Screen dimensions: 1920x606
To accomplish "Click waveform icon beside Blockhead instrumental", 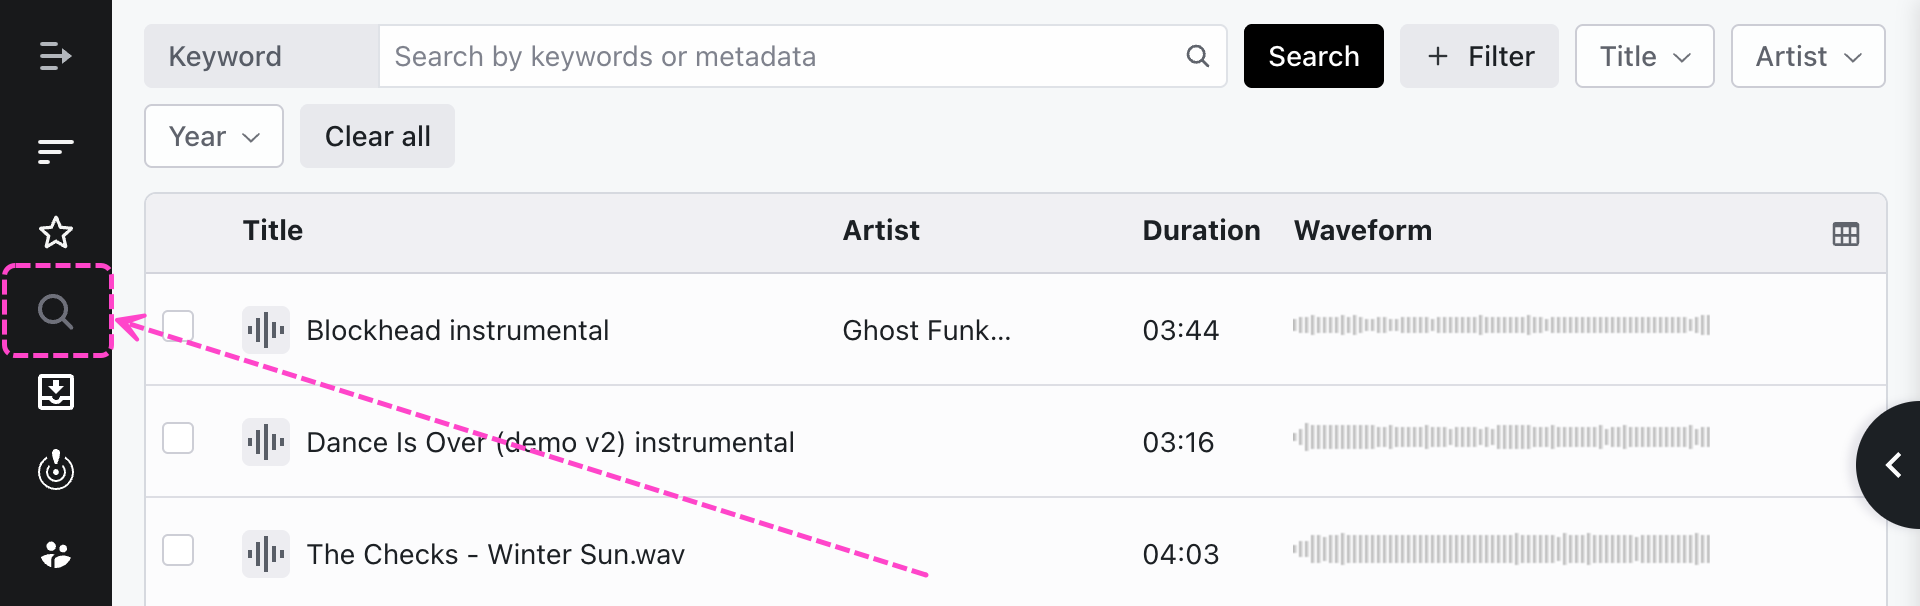I will coord(266,330).
